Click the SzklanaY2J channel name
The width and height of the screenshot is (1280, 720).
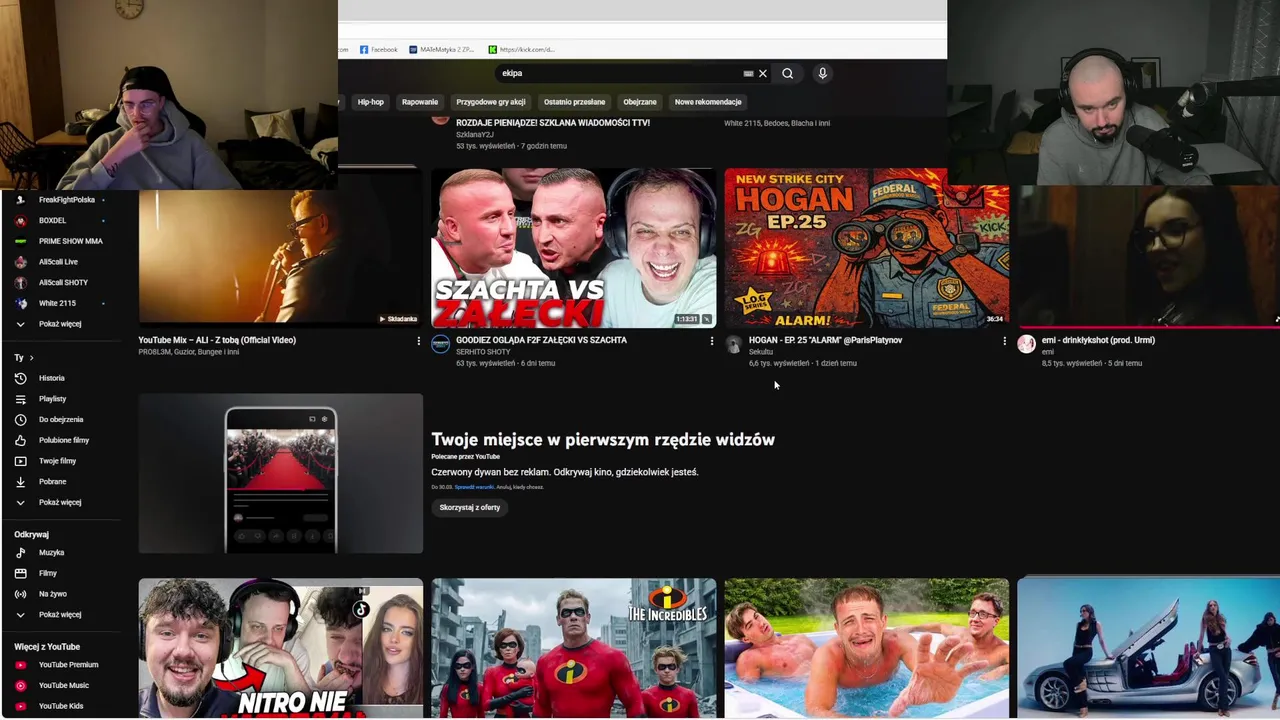(475, 134)
